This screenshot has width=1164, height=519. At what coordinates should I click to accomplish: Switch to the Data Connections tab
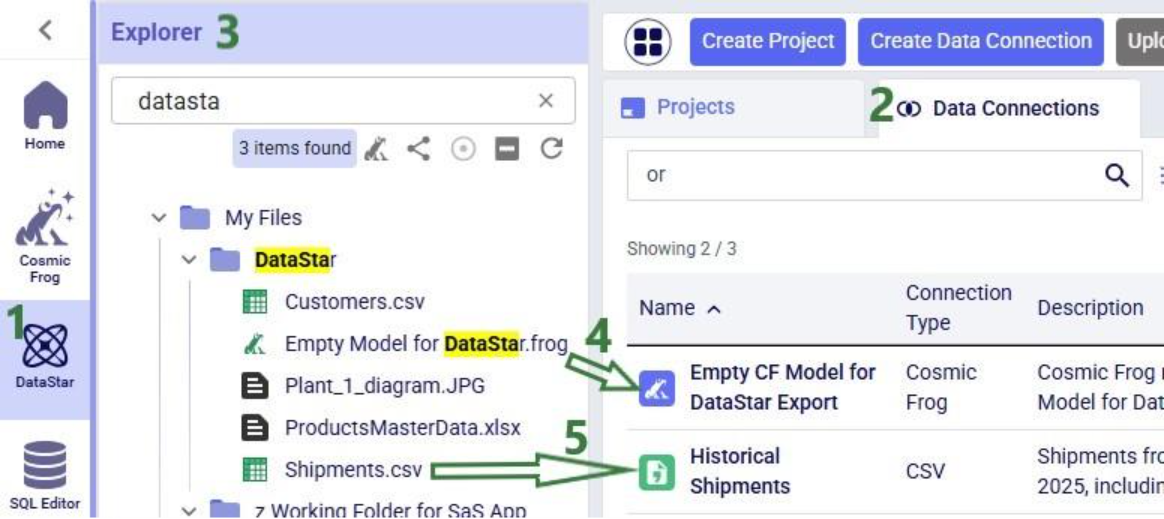(998, 108)
